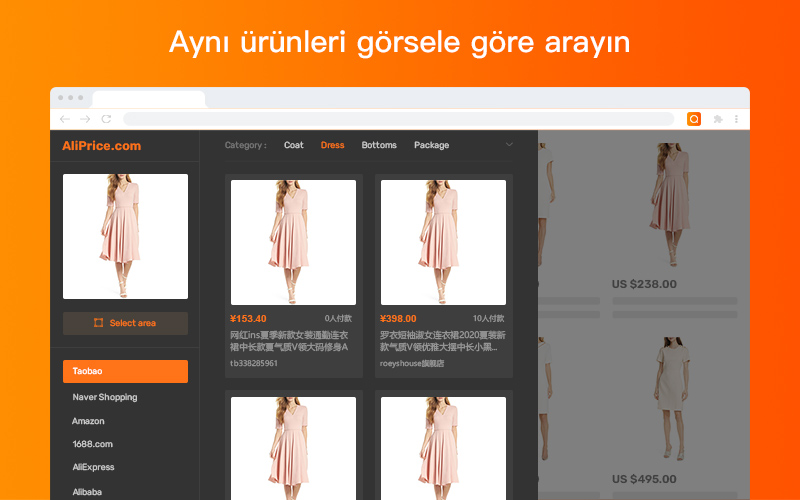Image resolution: width=800 pixels, height=500 pixels.
Task: Choose AliExpress as search source
Action: [93, 467]
